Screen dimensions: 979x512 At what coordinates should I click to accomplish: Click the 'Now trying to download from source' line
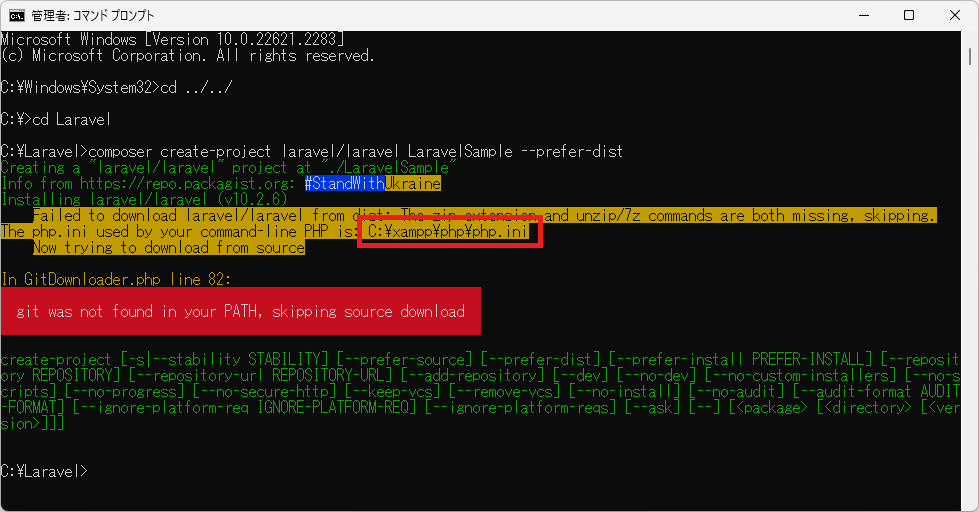(x=169, y=248)
